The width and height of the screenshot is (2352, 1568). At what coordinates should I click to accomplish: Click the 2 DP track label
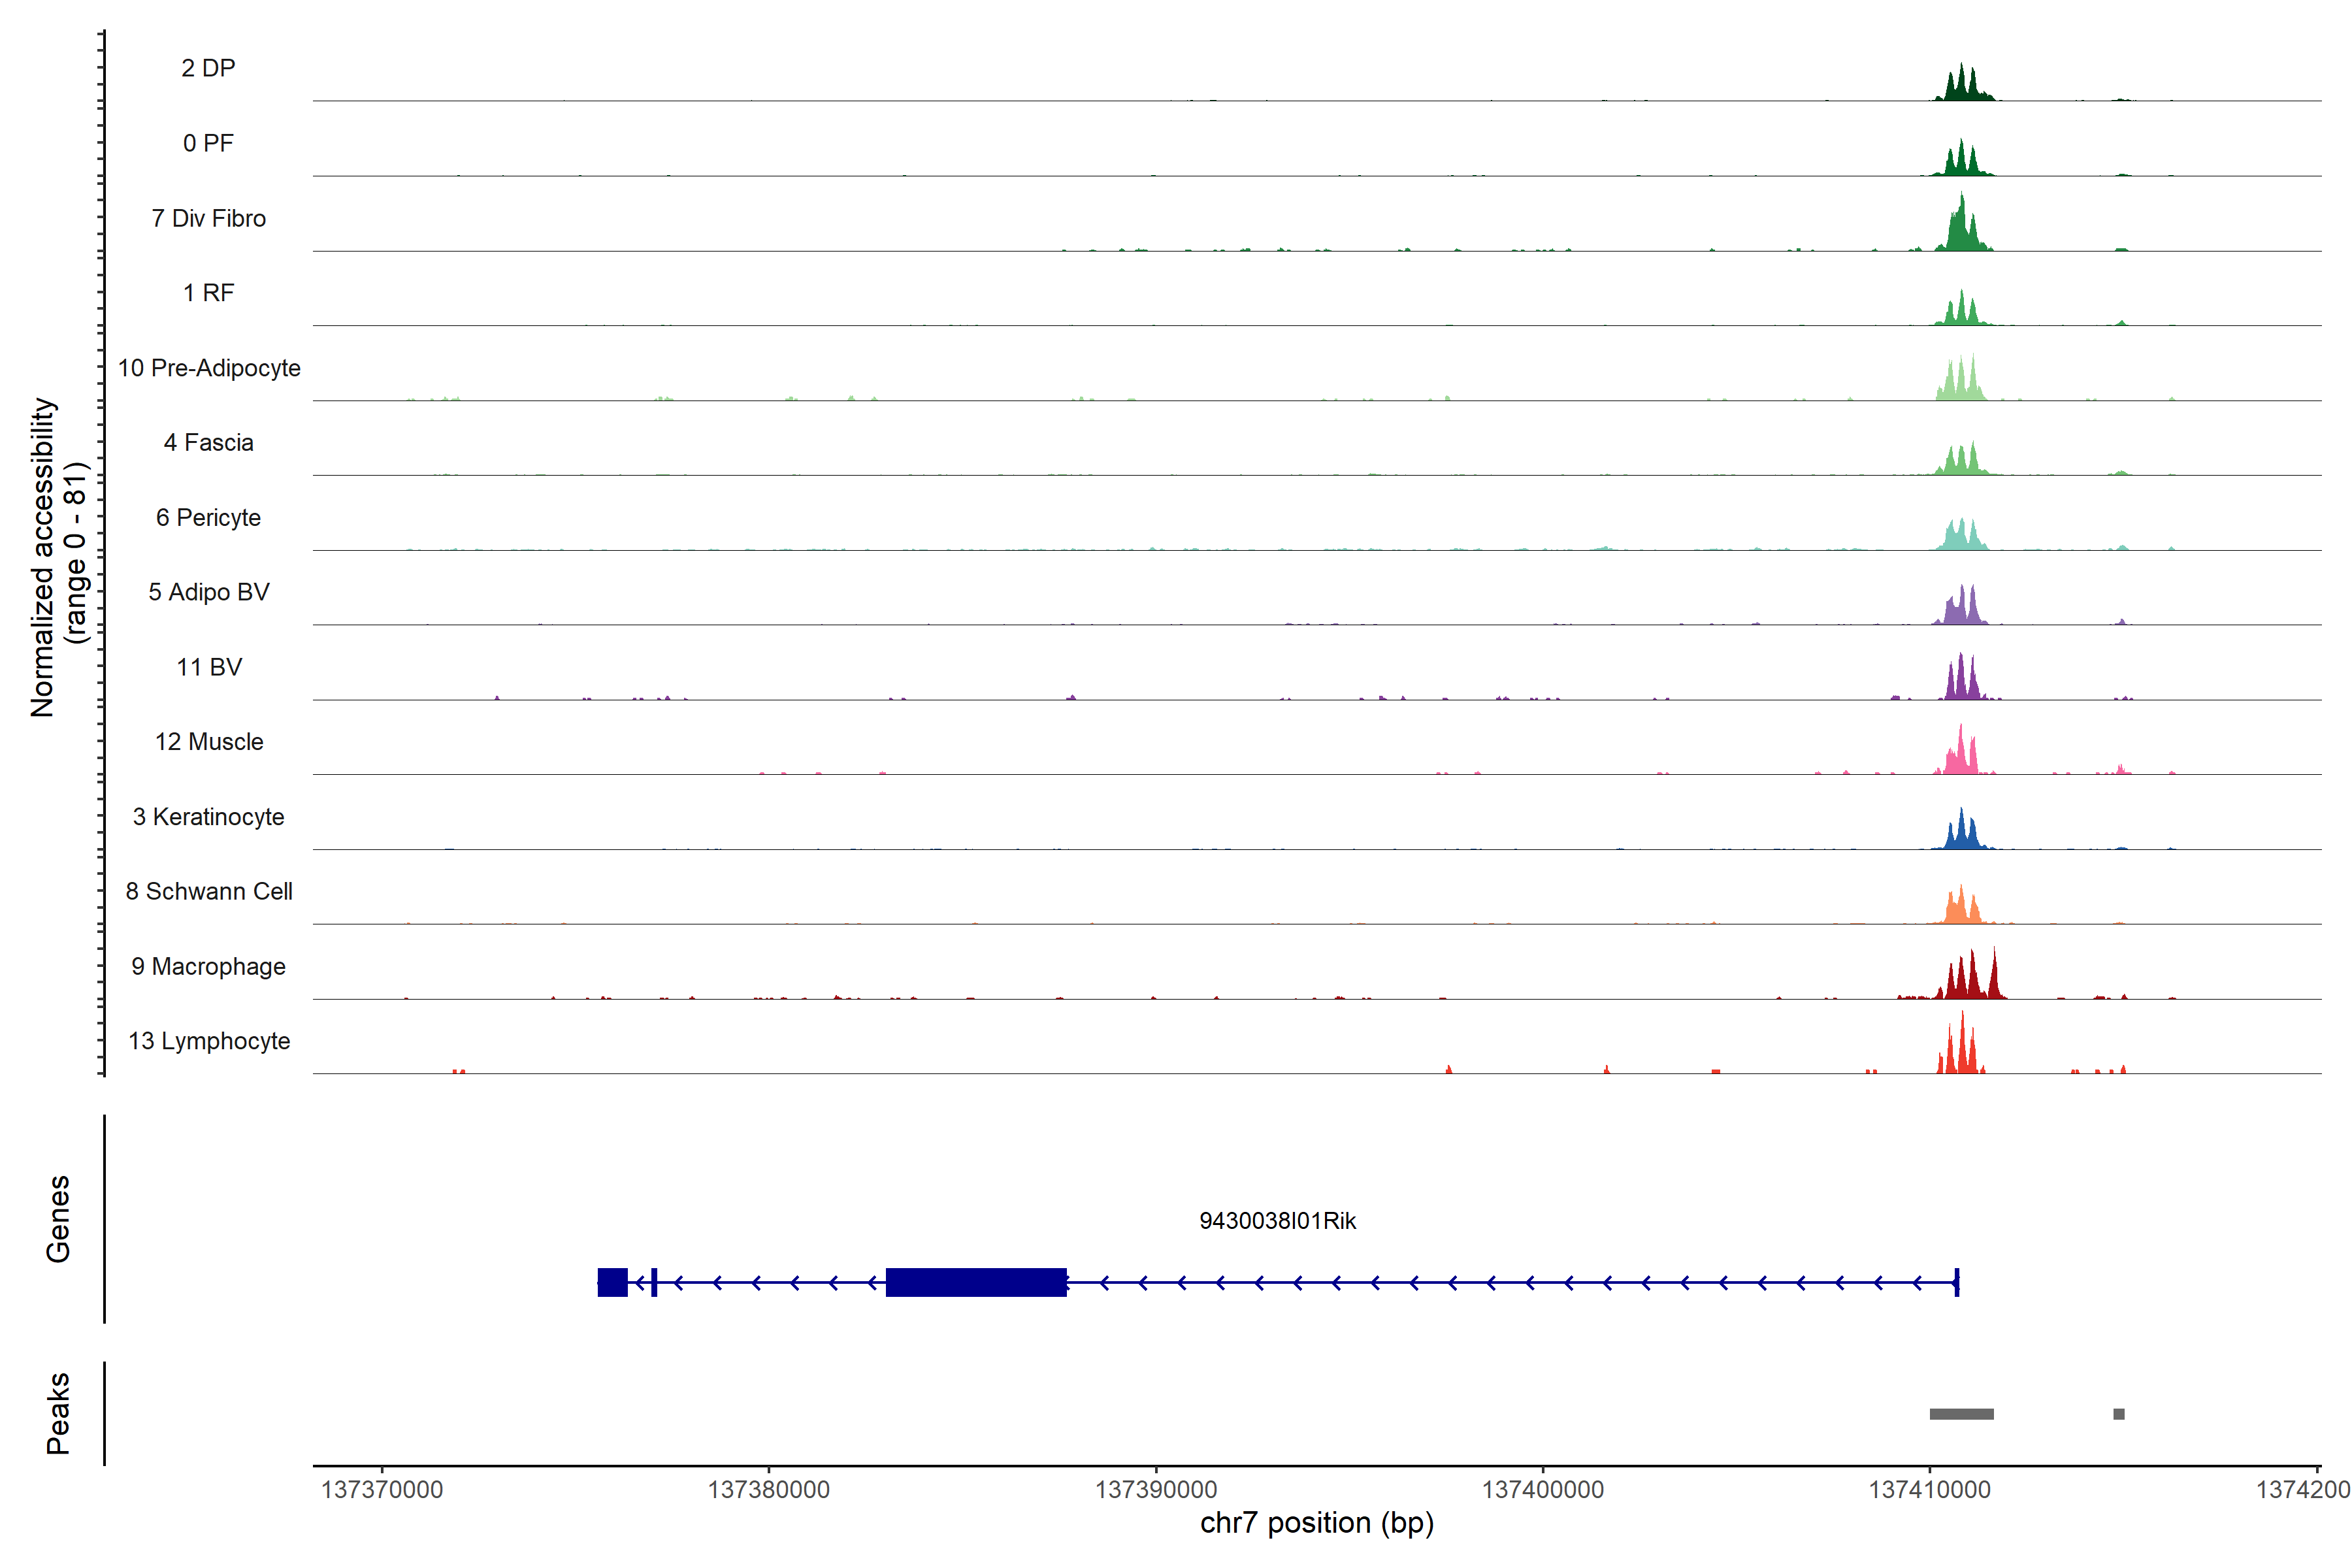208,68
